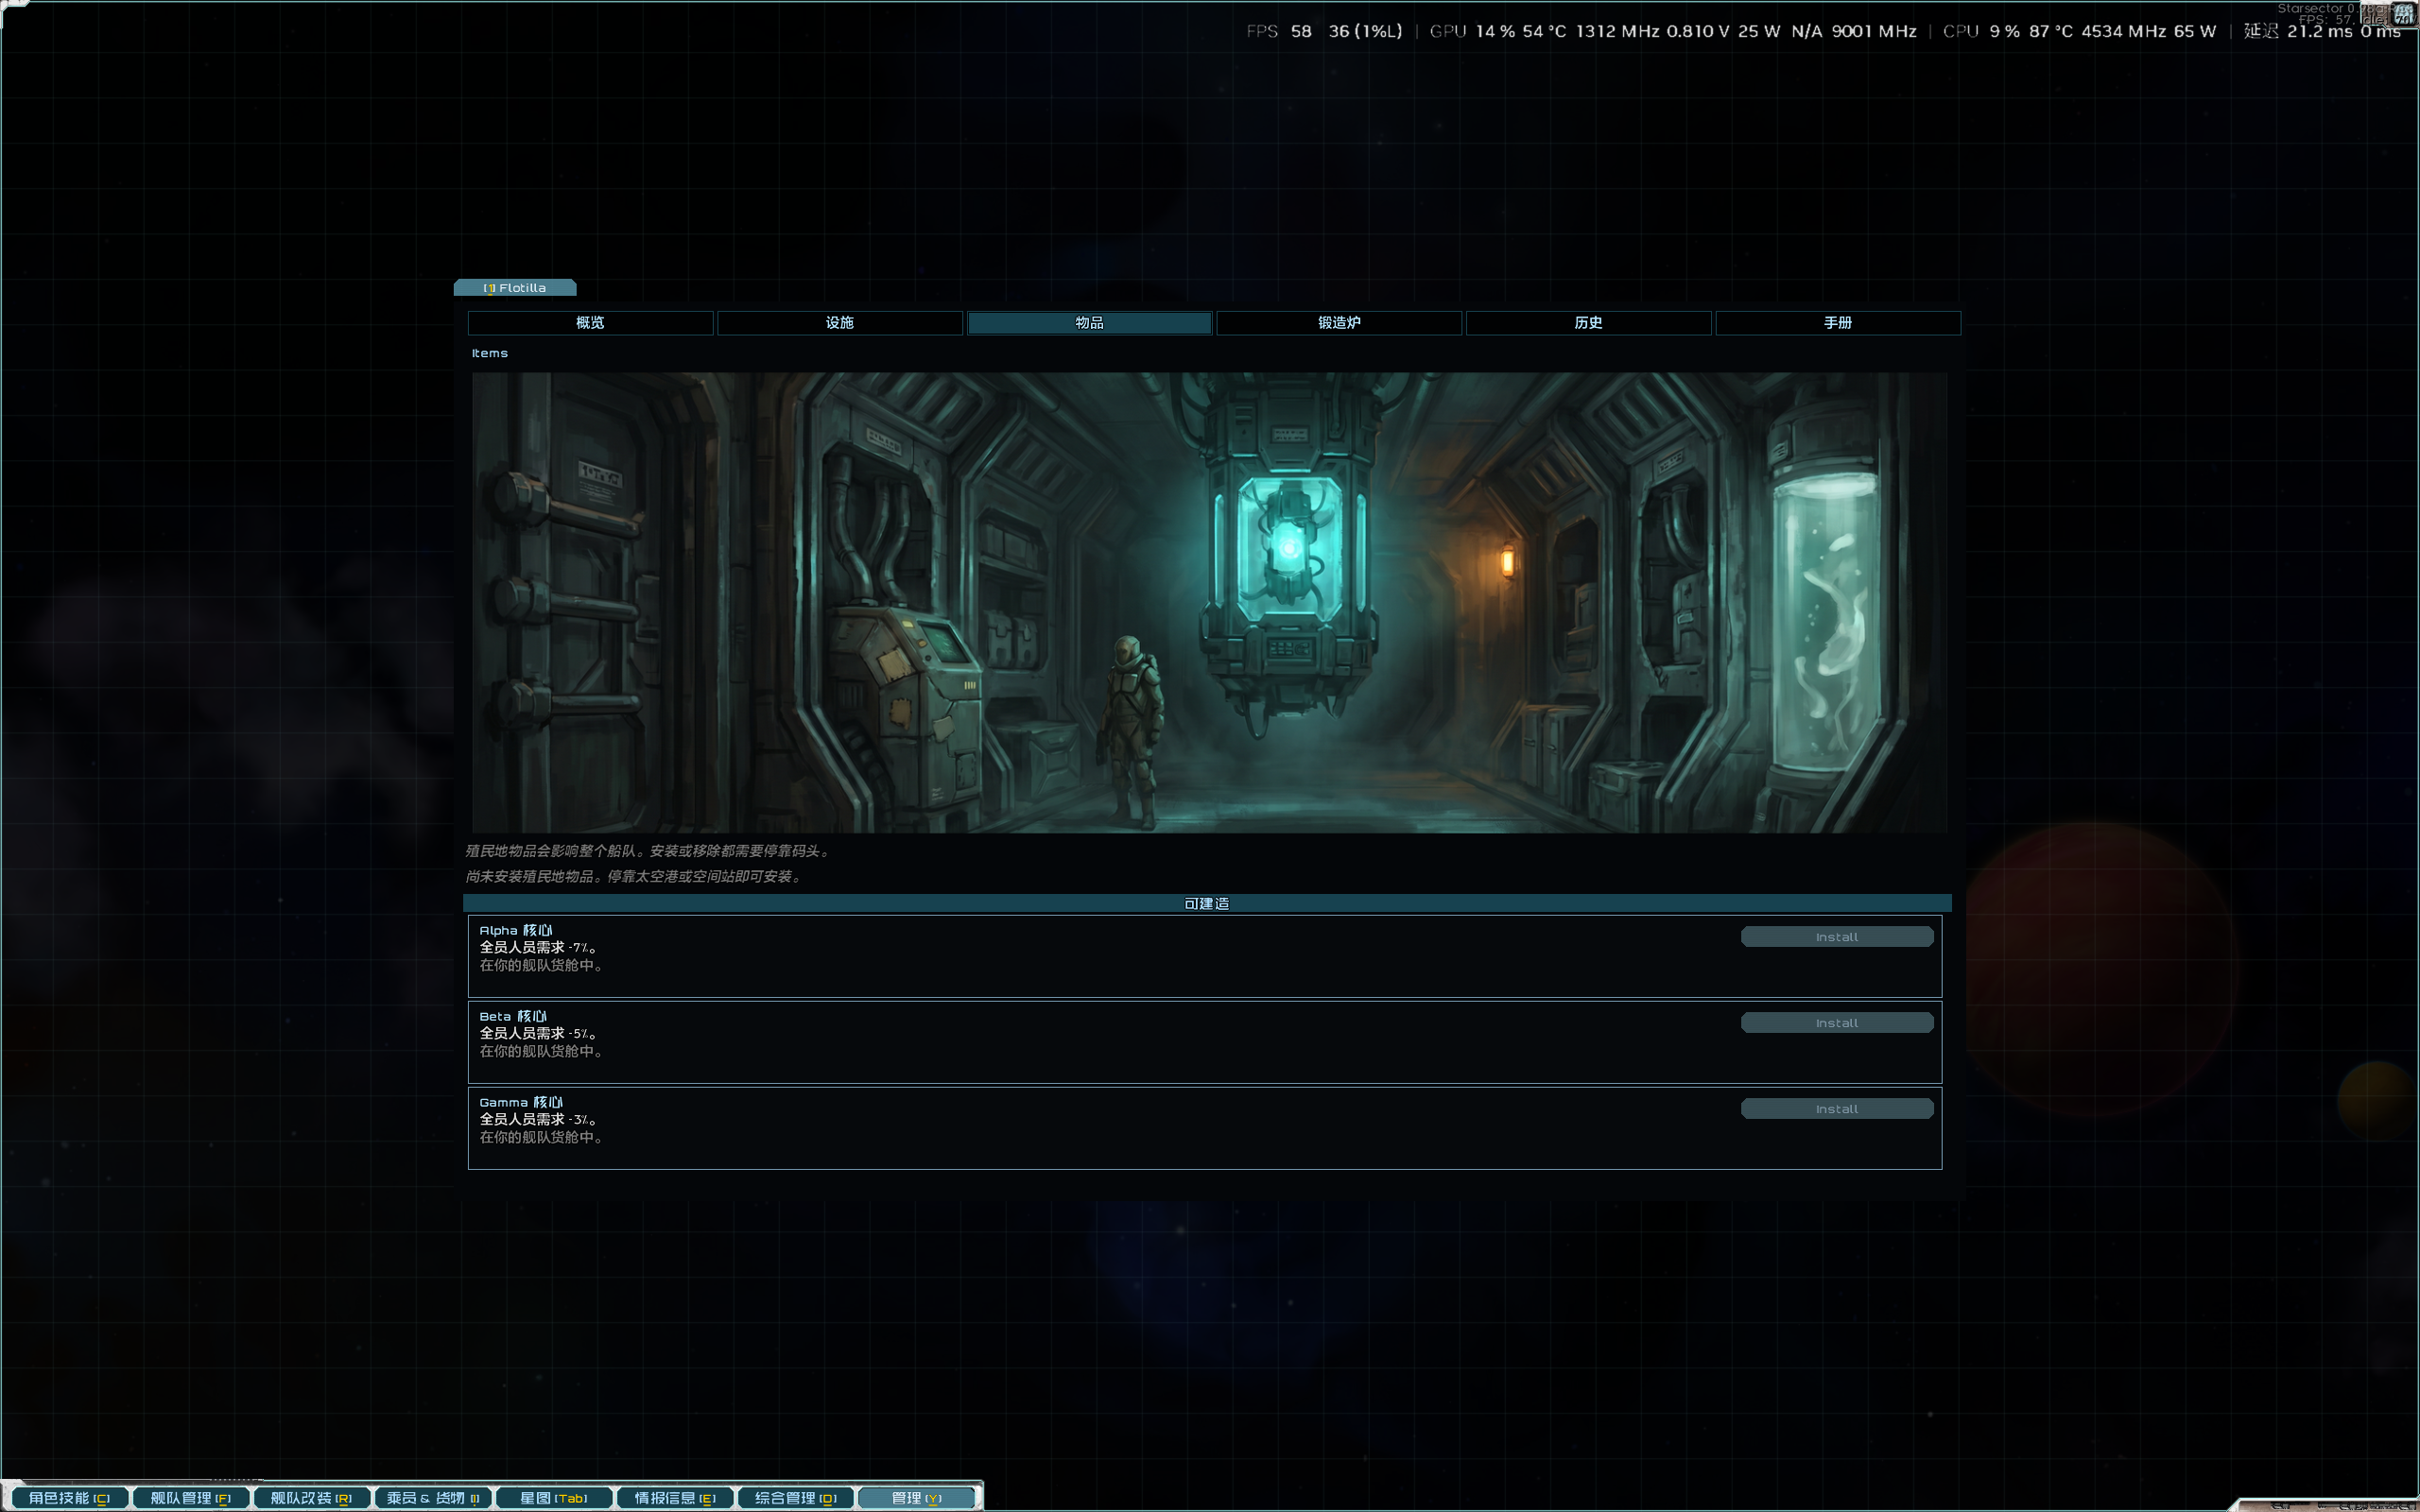The image size is (2420, 1512).
Task: Open 舰队管理 (F) panel
Action: 190,1498
